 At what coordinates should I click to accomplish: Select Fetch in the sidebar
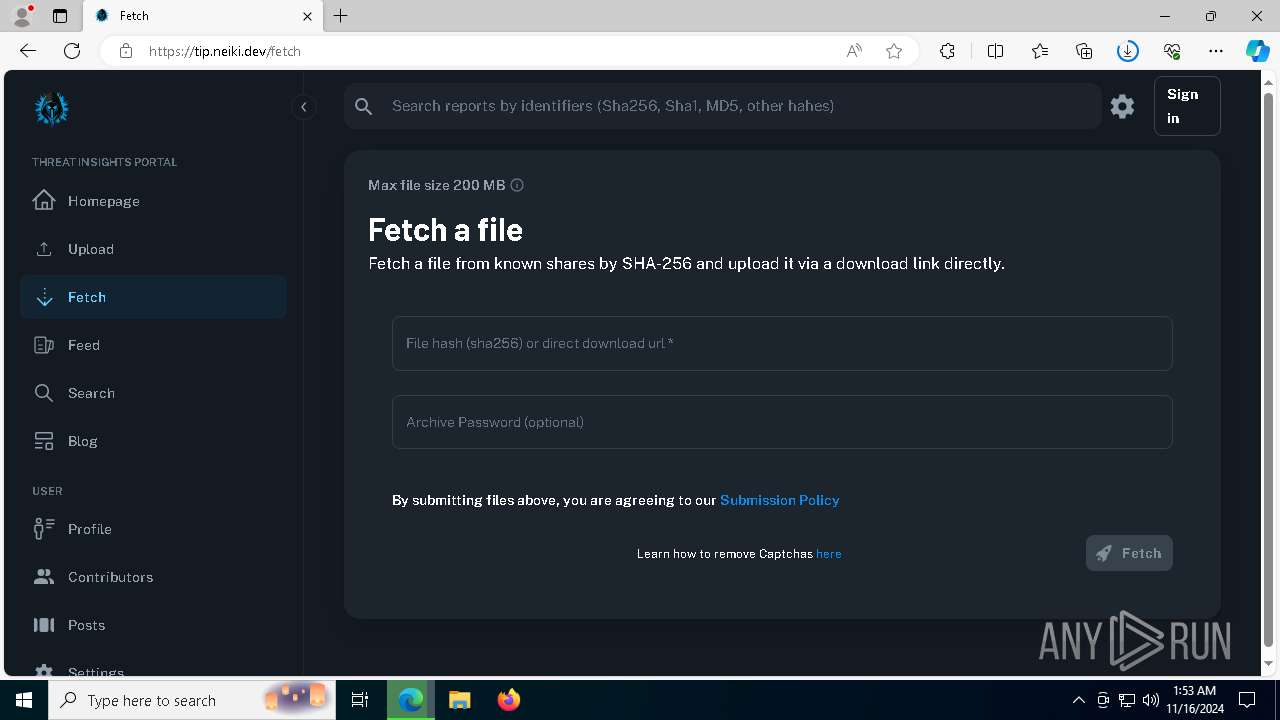pyautogui.click(x=153, y=297)
